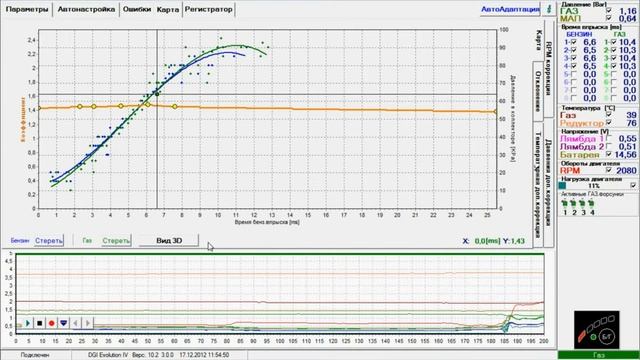
Task: Select yellow map point near 7.6 ms
Action: 175,107
